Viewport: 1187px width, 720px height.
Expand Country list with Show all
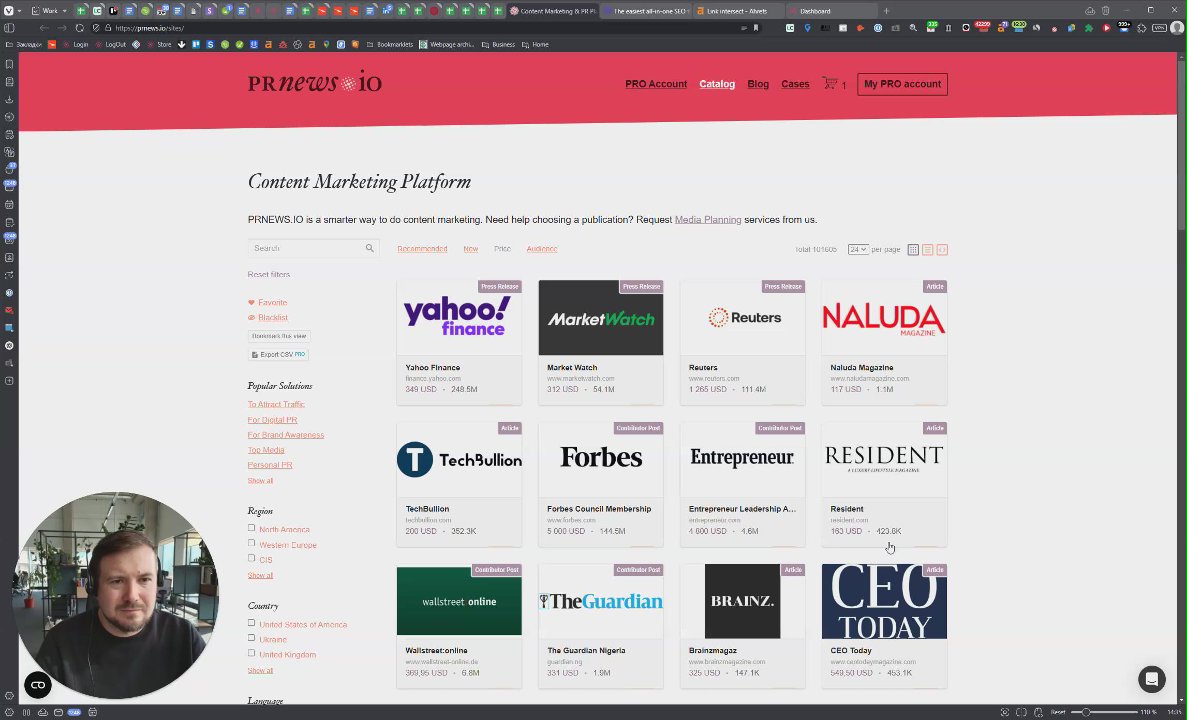click(x=260, y=671)
